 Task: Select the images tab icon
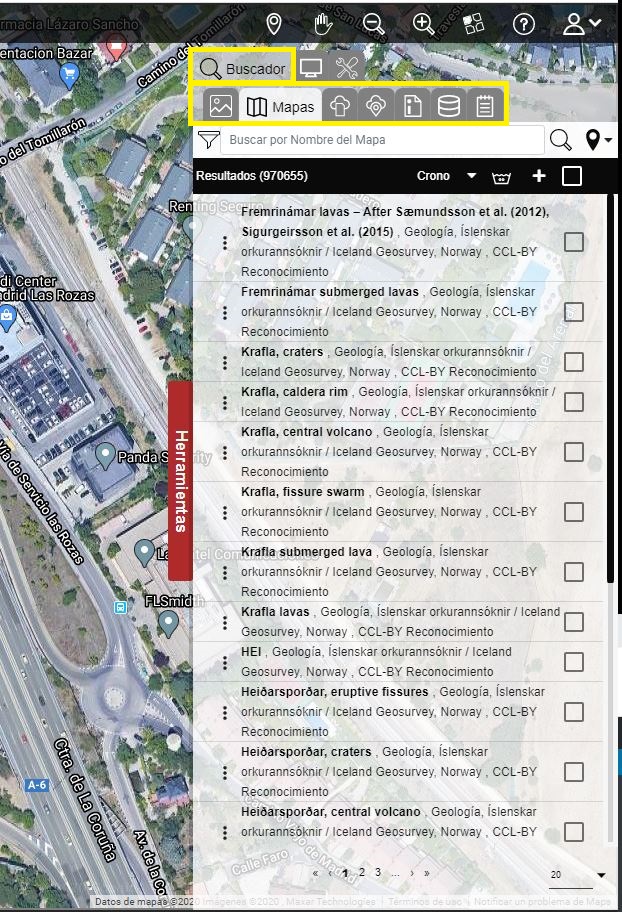pyautogui.click(x=221, y=106)
